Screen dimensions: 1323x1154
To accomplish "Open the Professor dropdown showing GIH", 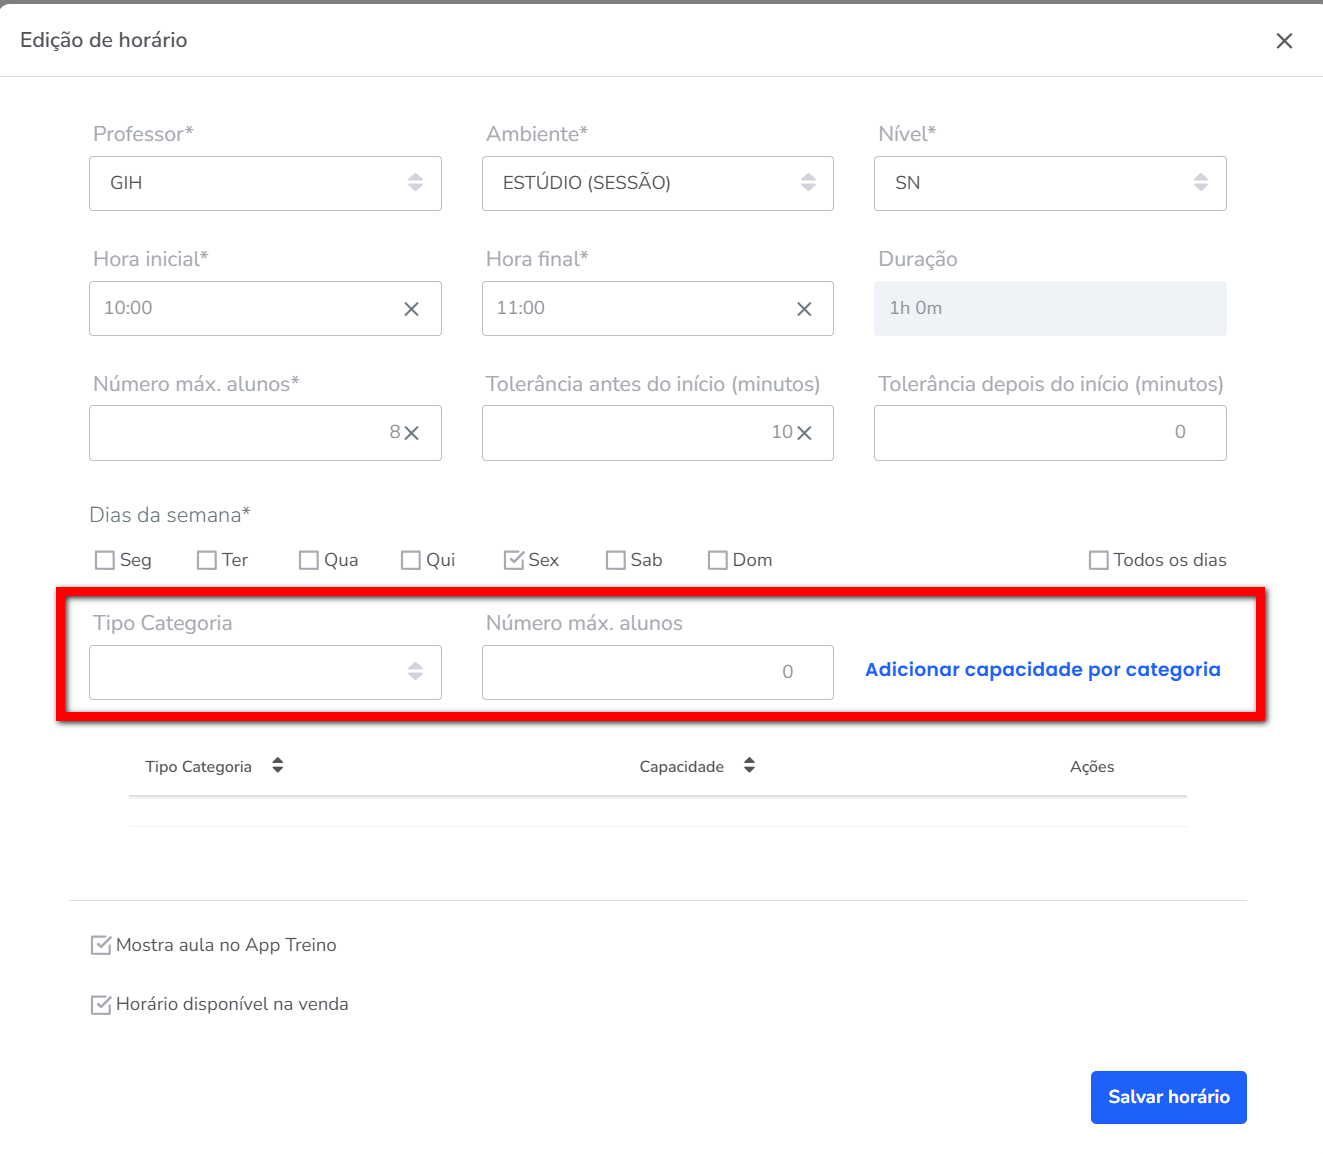I will (265, 183).
